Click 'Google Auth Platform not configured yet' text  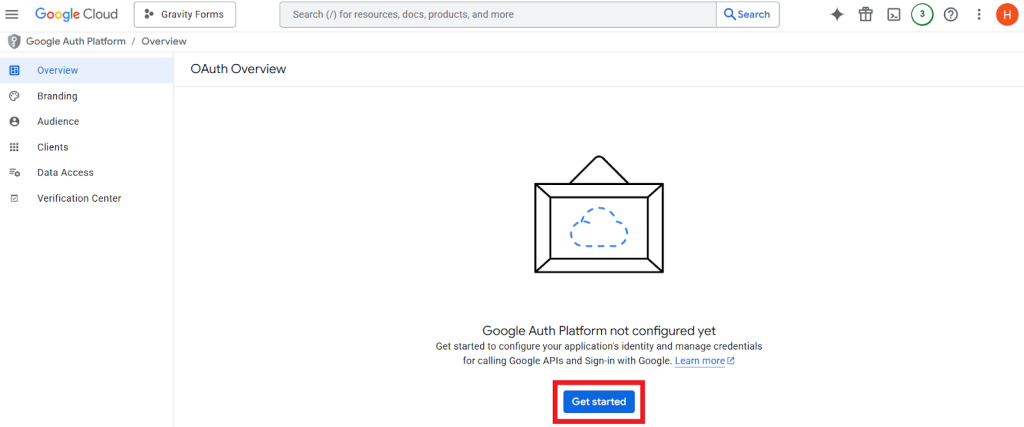599,330
